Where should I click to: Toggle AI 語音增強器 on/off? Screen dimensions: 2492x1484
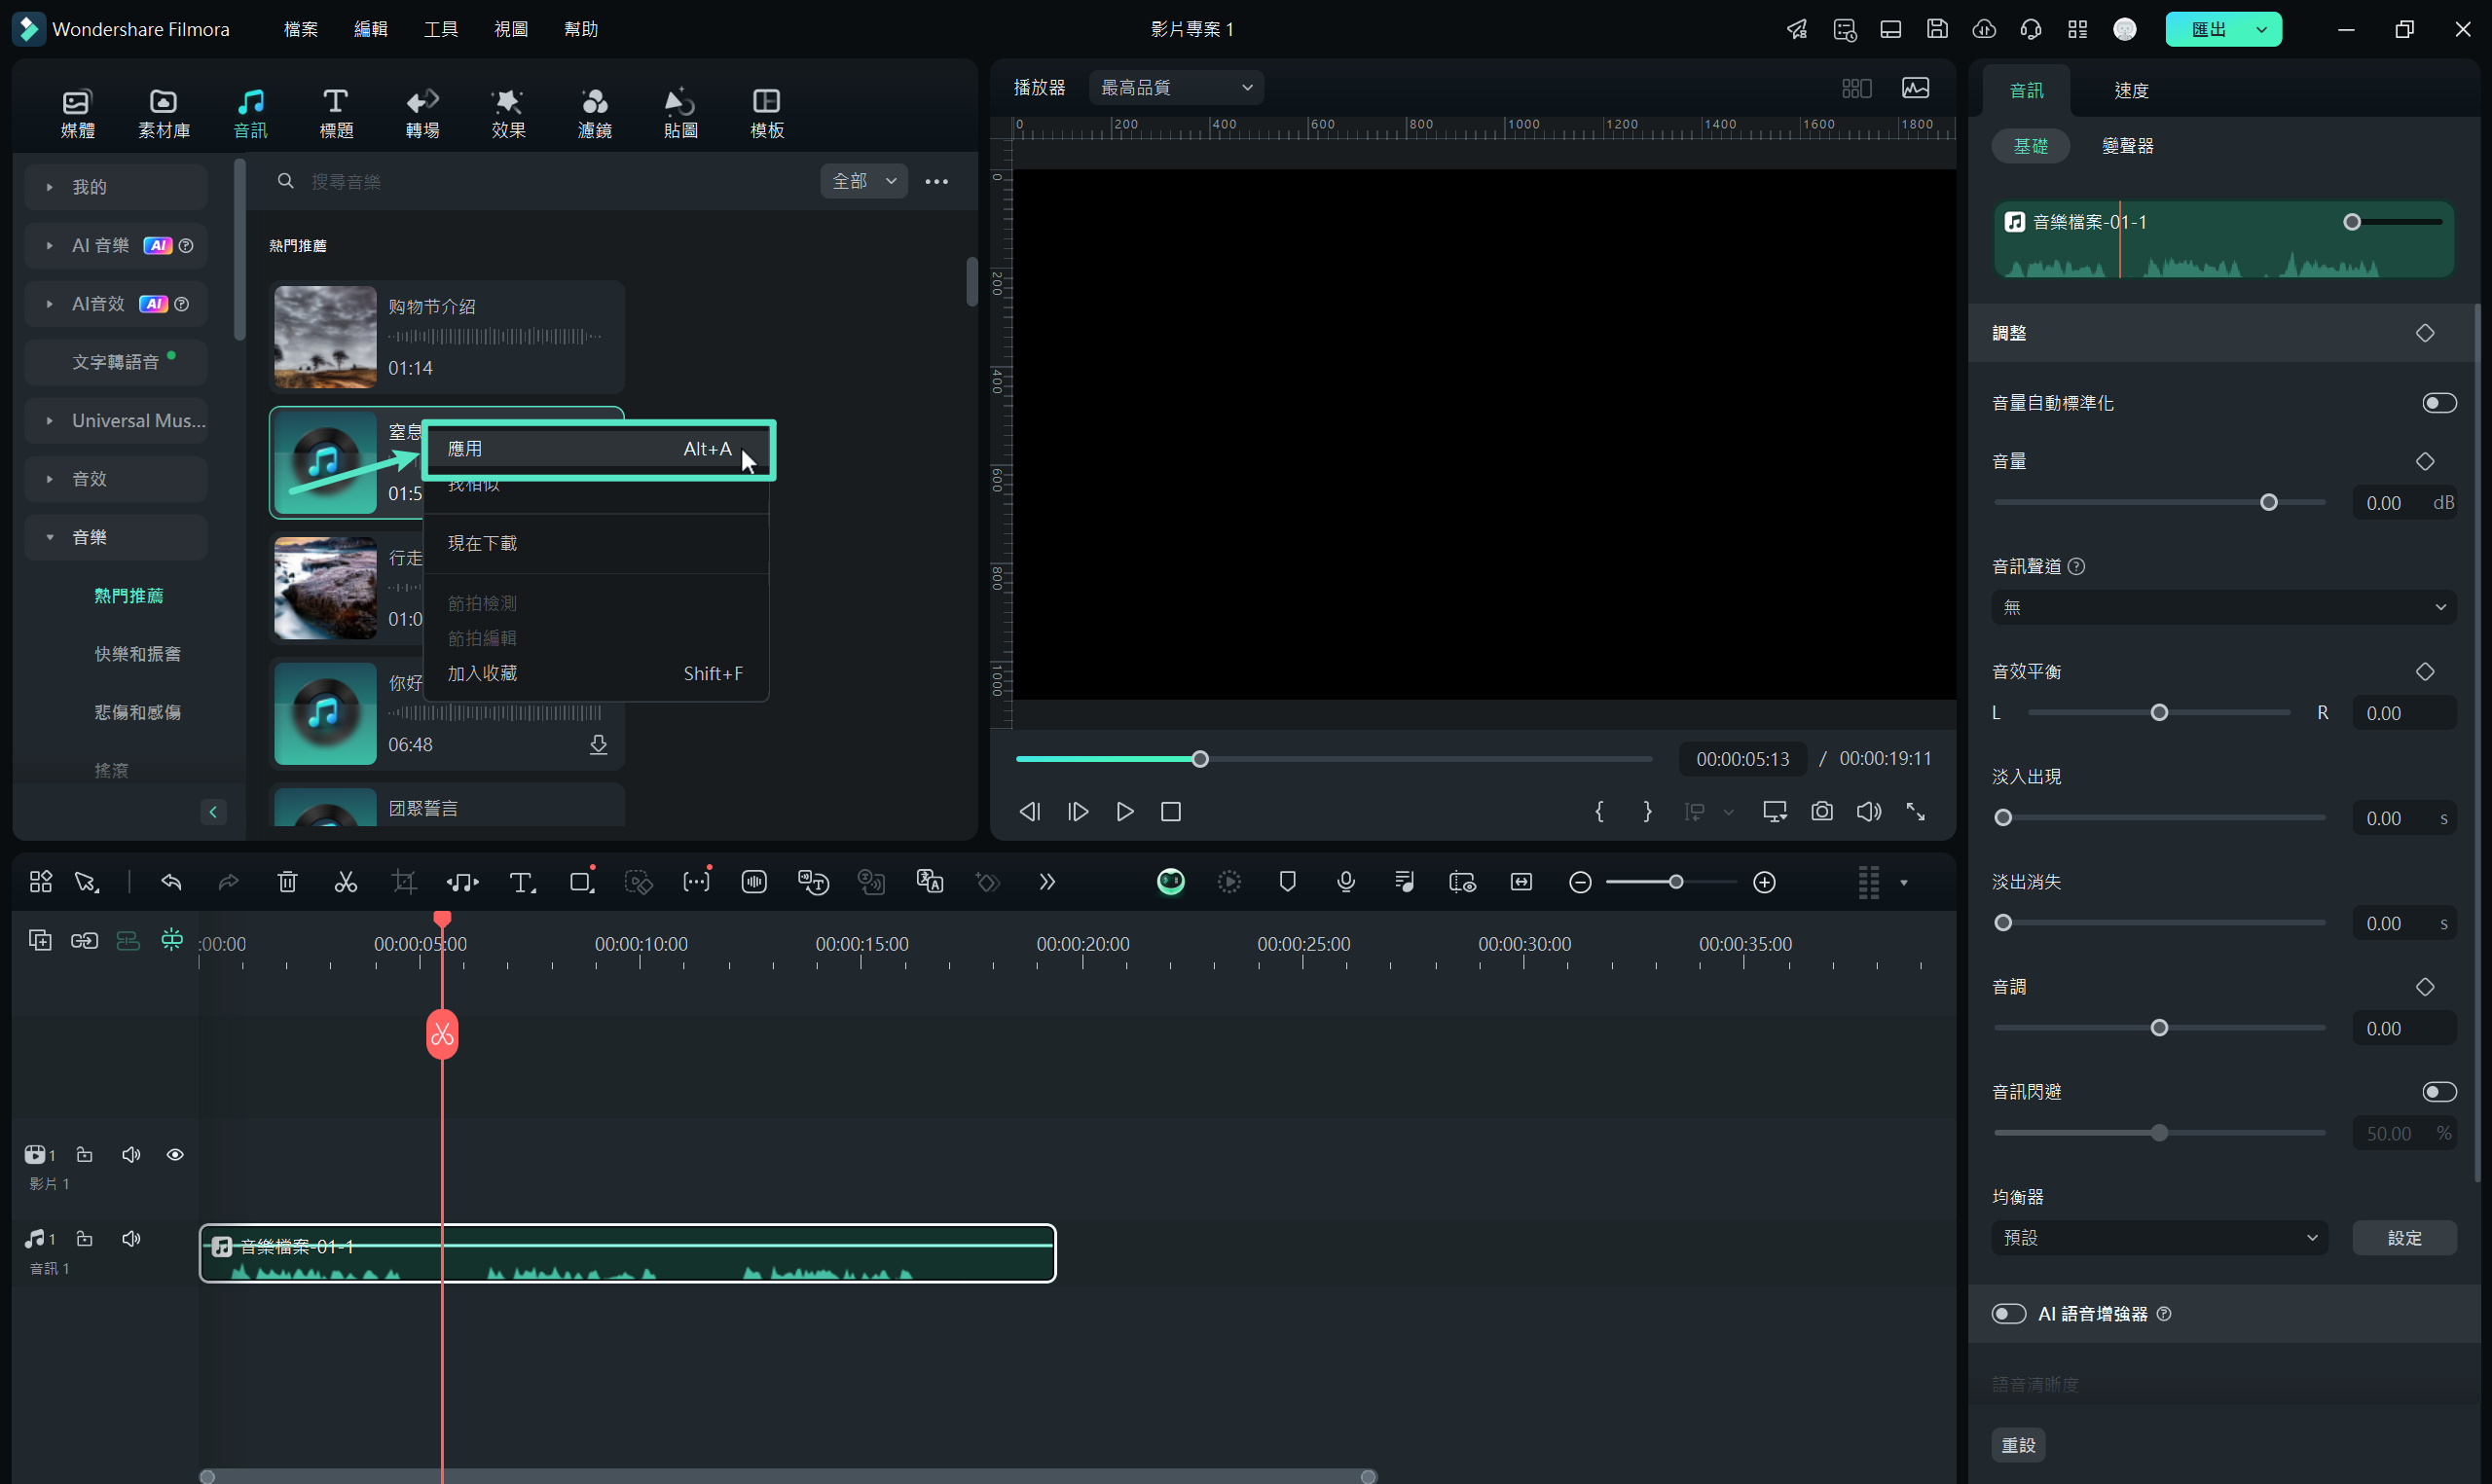[x=2008, y=1313]
